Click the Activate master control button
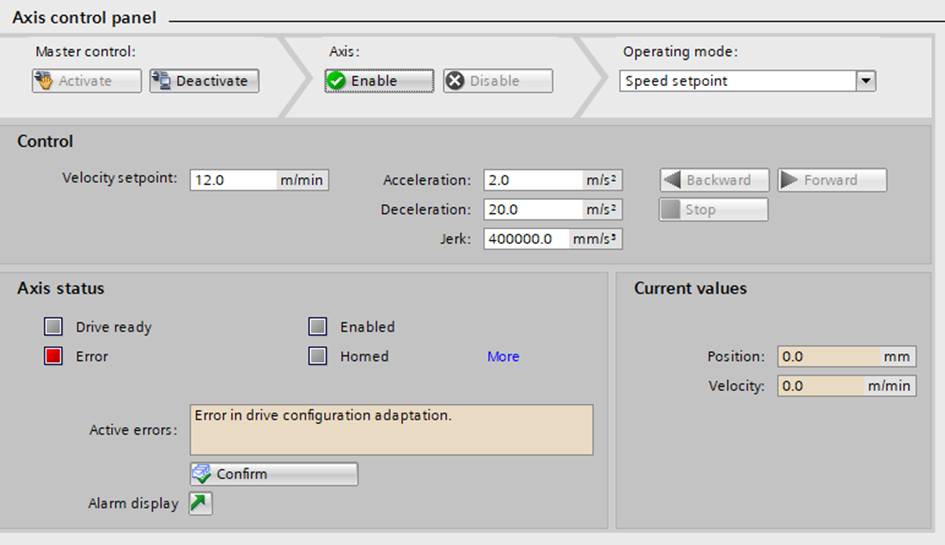945x545 pixels. 87,81
